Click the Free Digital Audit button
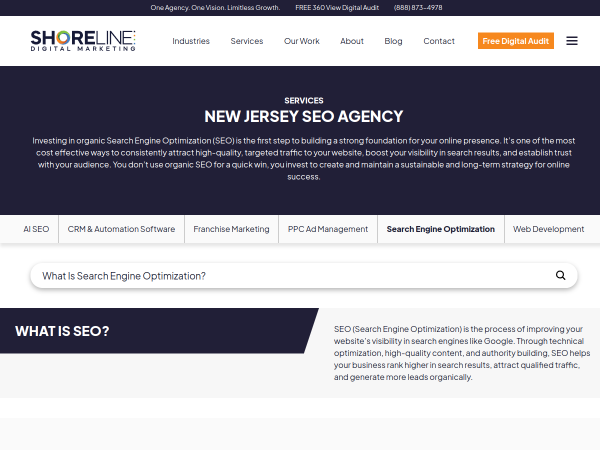Image resolution: width=600 pixels, height=450 pixels. pos(515,41)
